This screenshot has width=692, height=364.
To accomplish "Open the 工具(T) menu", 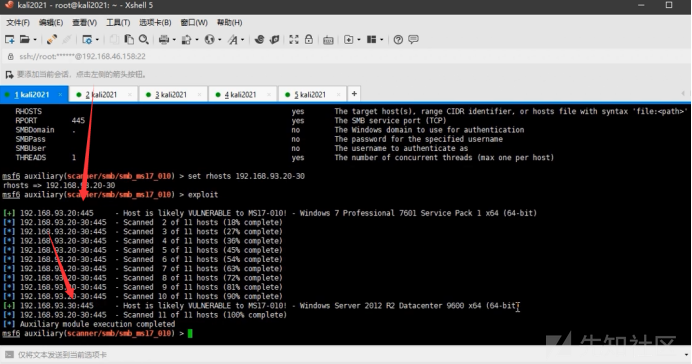I will (x=118, y=23).
